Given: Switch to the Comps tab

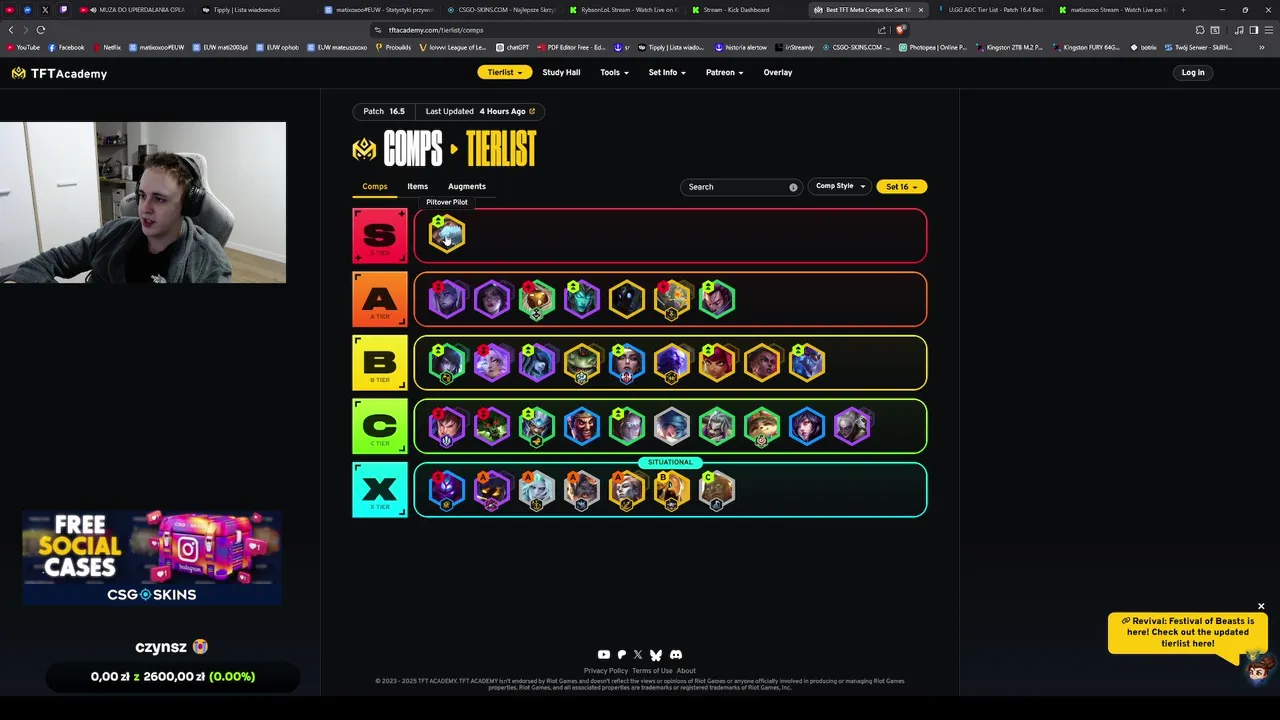Looking at the screenshot, I should (375, 186).
